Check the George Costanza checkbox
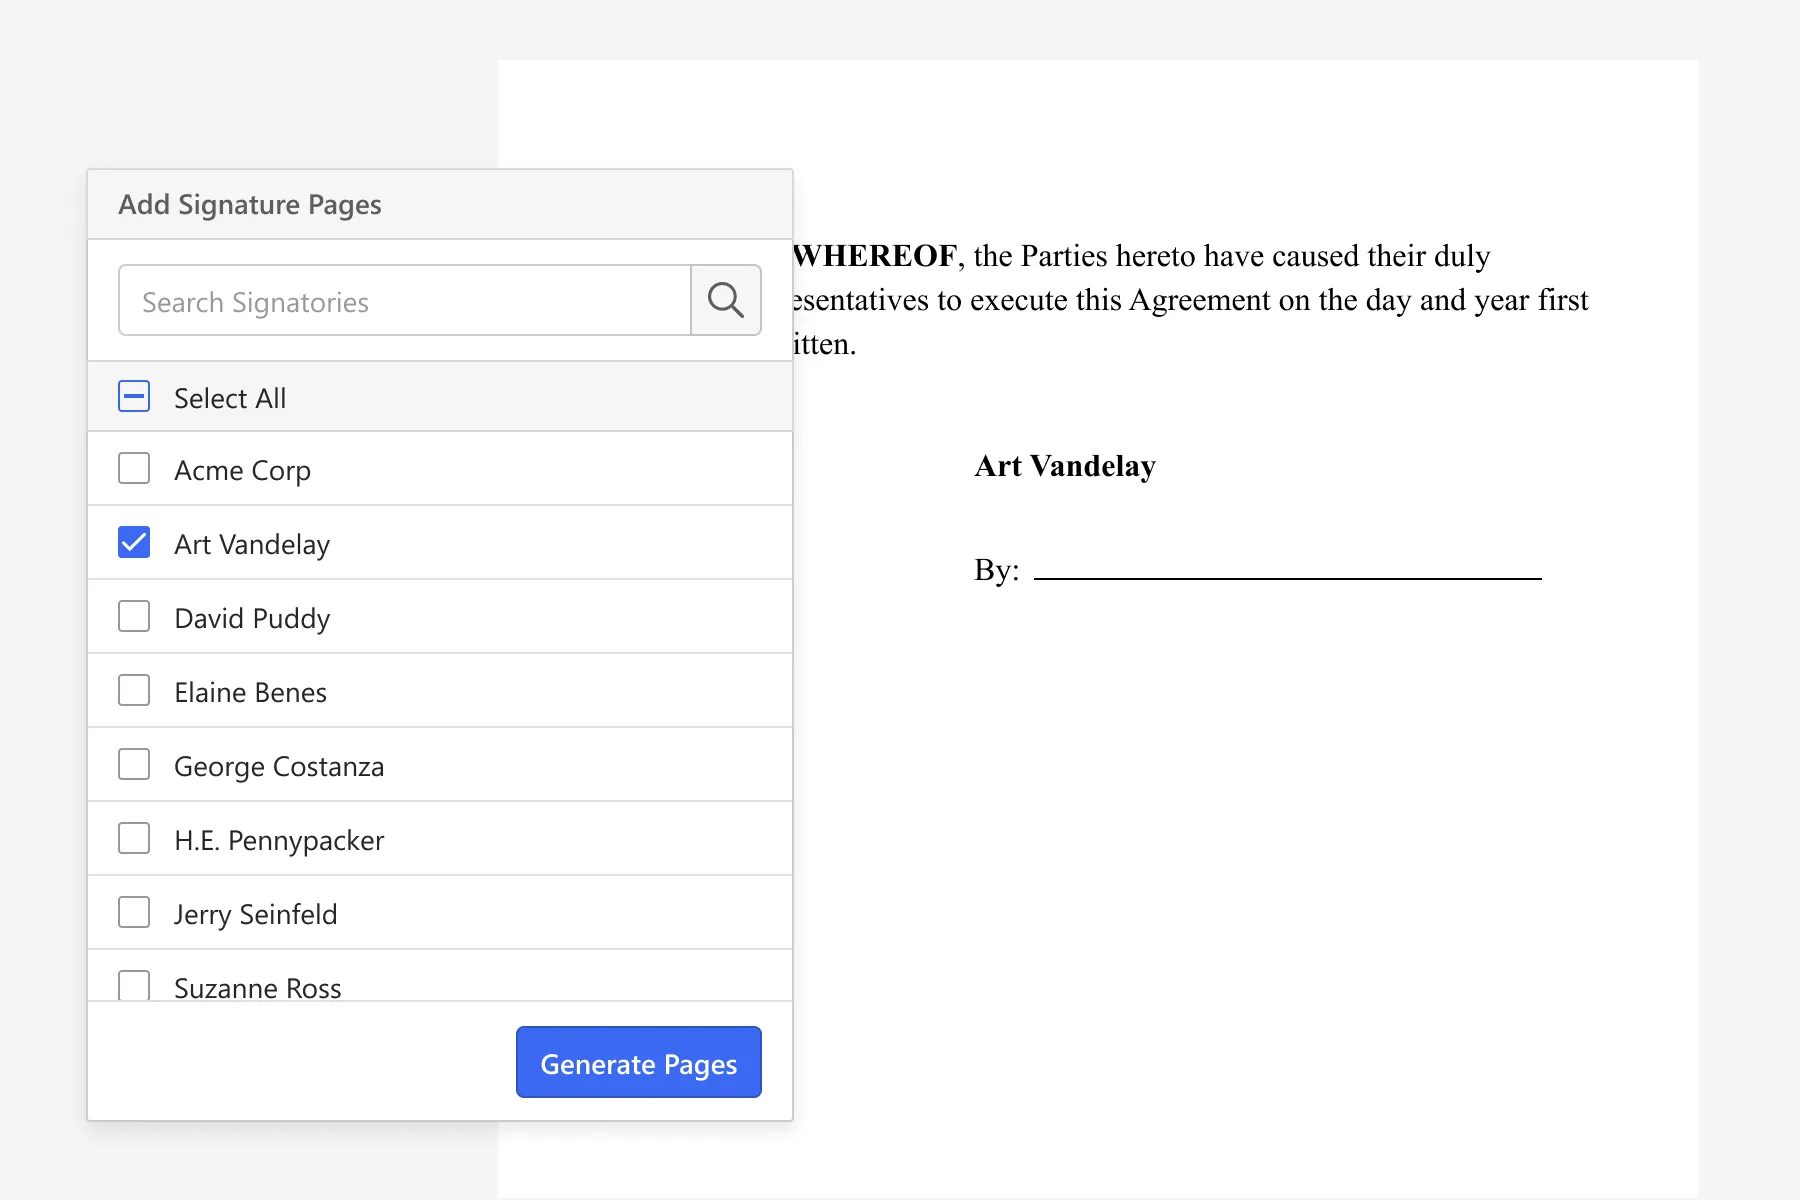The image size is (1800, 1200). (x=134, y=764)
